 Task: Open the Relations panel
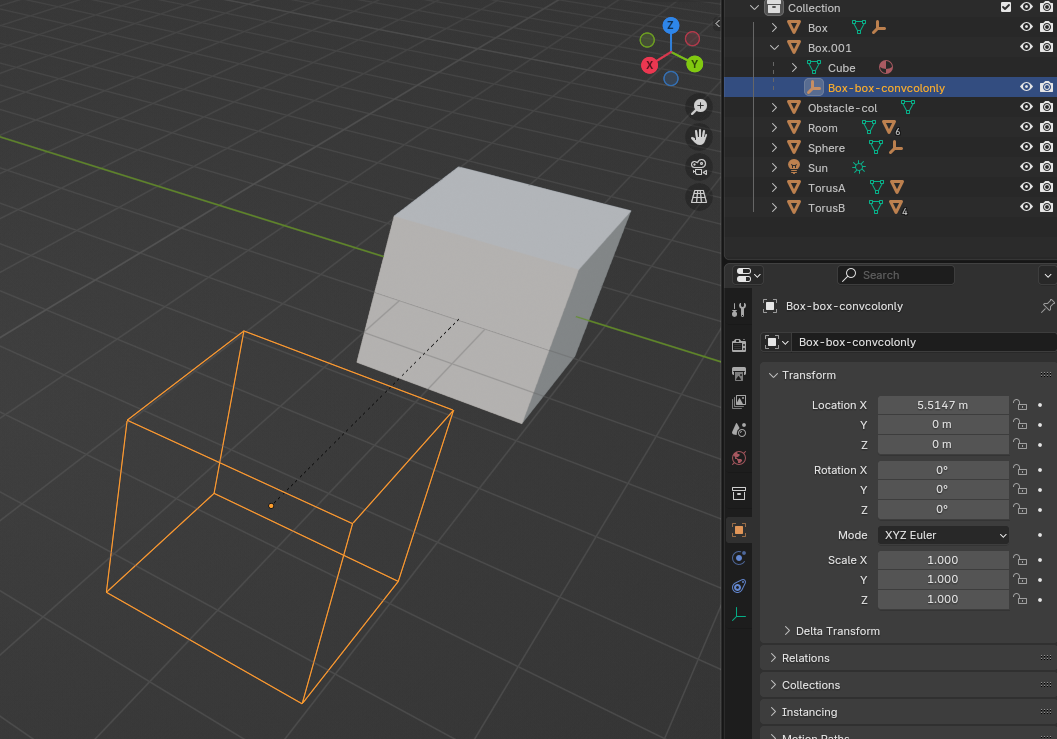coord(806,658)
